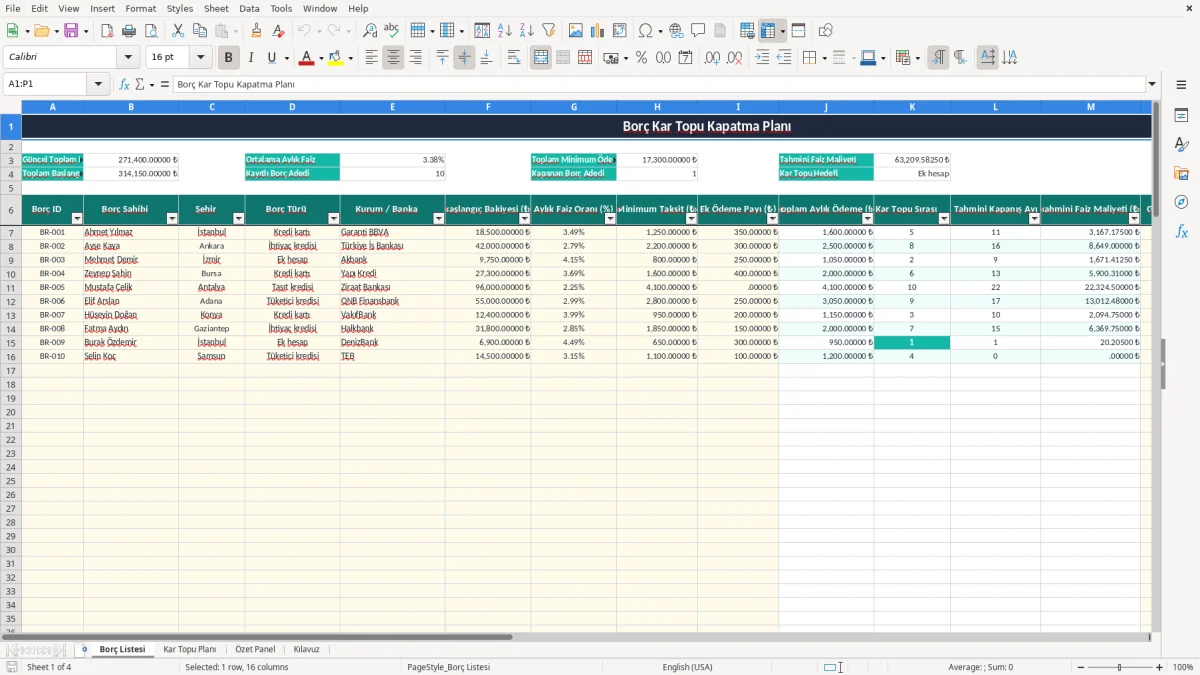Screen dimensions: 1200x675
Task: Open the Sheet menu
Action: coord(216,8)
